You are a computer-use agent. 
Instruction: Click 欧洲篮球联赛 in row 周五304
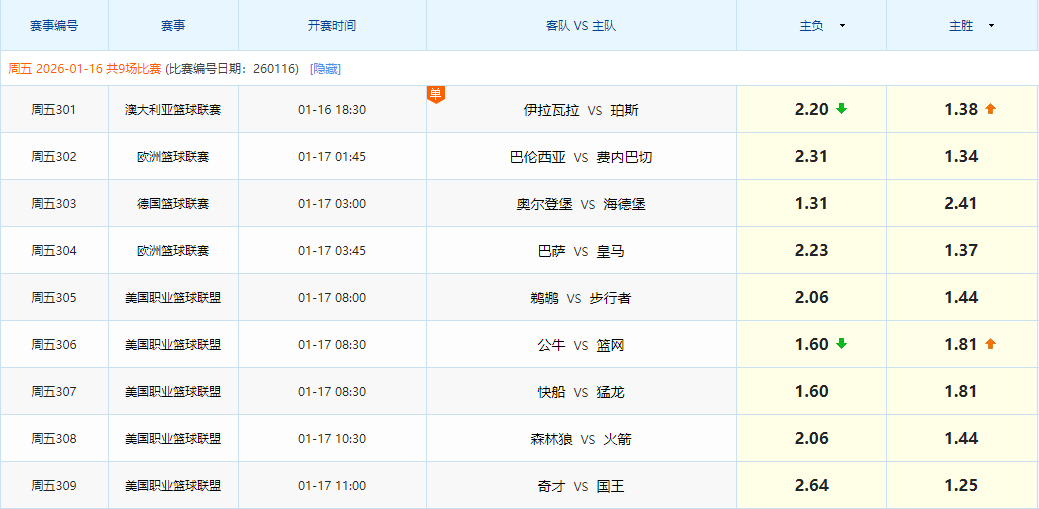(173, 251)
